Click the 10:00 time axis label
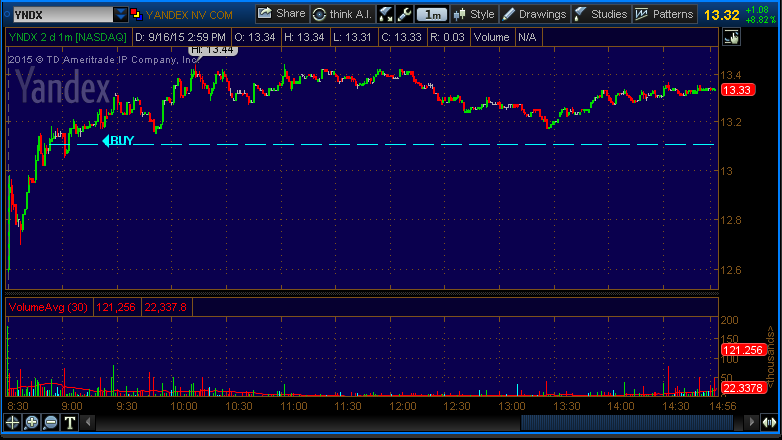 [x=184, y=406]
